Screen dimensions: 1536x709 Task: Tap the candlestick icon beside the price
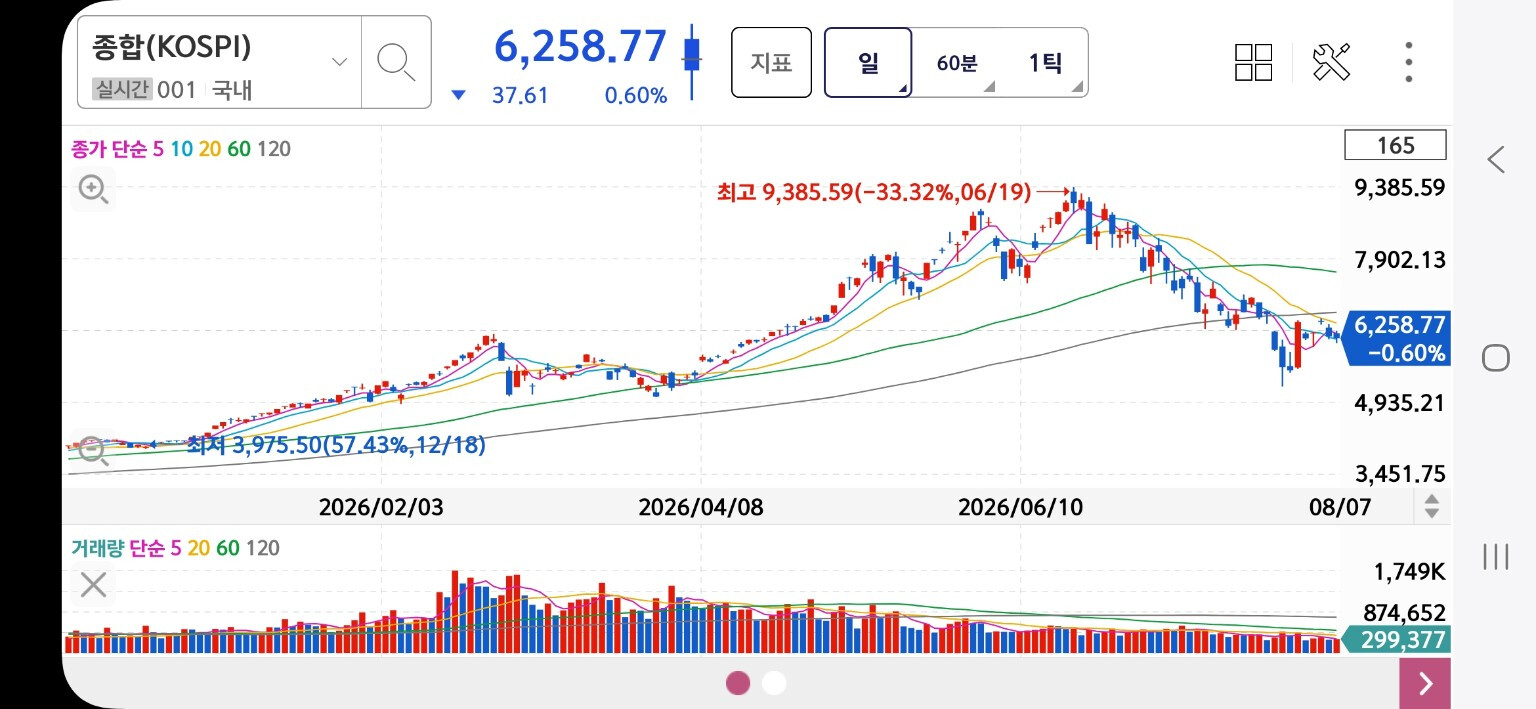[690, 61]
